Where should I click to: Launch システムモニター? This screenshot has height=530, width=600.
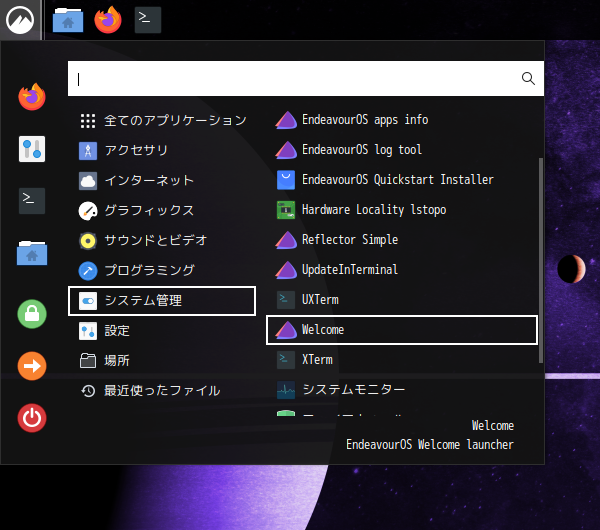(x=402, y=390)
